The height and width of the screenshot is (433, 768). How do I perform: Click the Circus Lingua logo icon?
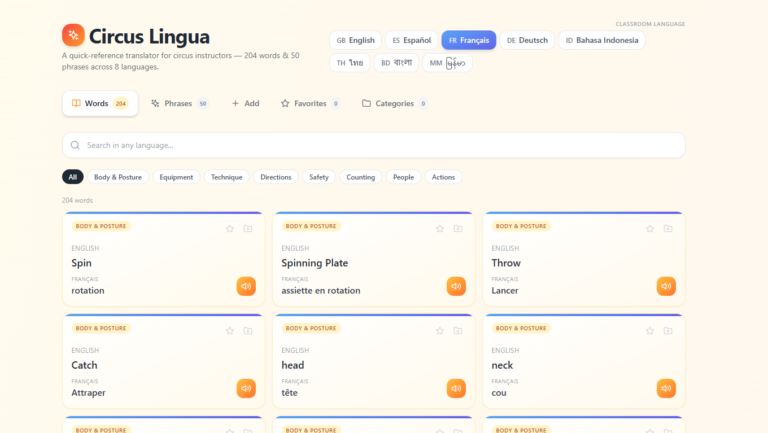73,35
